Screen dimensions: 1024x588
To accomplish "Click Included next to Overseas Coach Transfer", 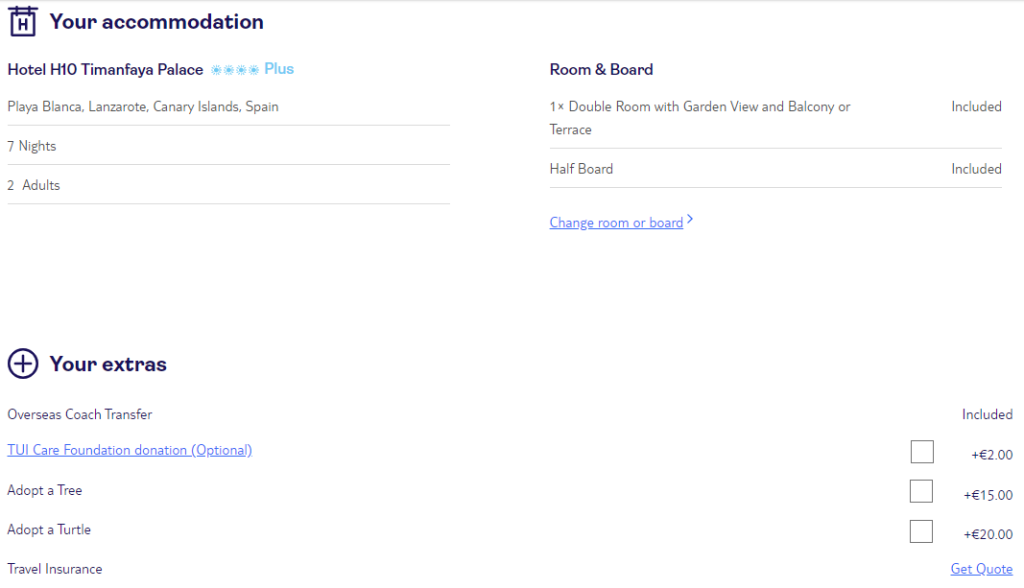I will 987,414.
